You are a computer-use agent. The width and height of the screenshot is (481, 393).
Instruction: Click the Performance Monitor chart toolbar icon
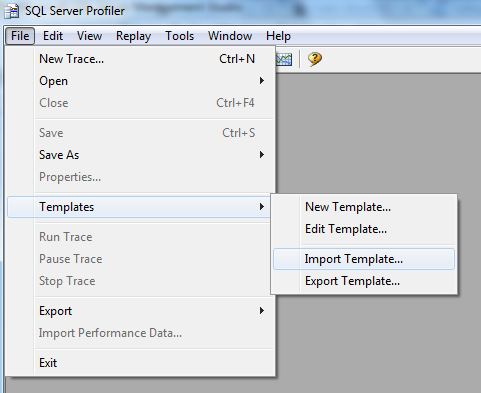tap(284, 59)
